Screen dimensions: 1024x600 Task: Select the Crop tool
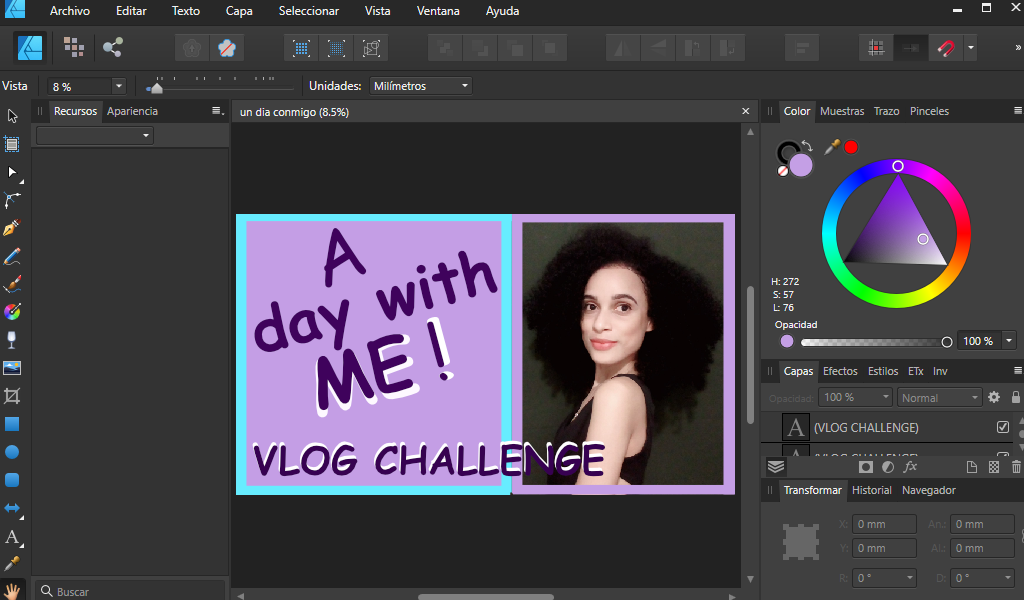coord(12,396)
